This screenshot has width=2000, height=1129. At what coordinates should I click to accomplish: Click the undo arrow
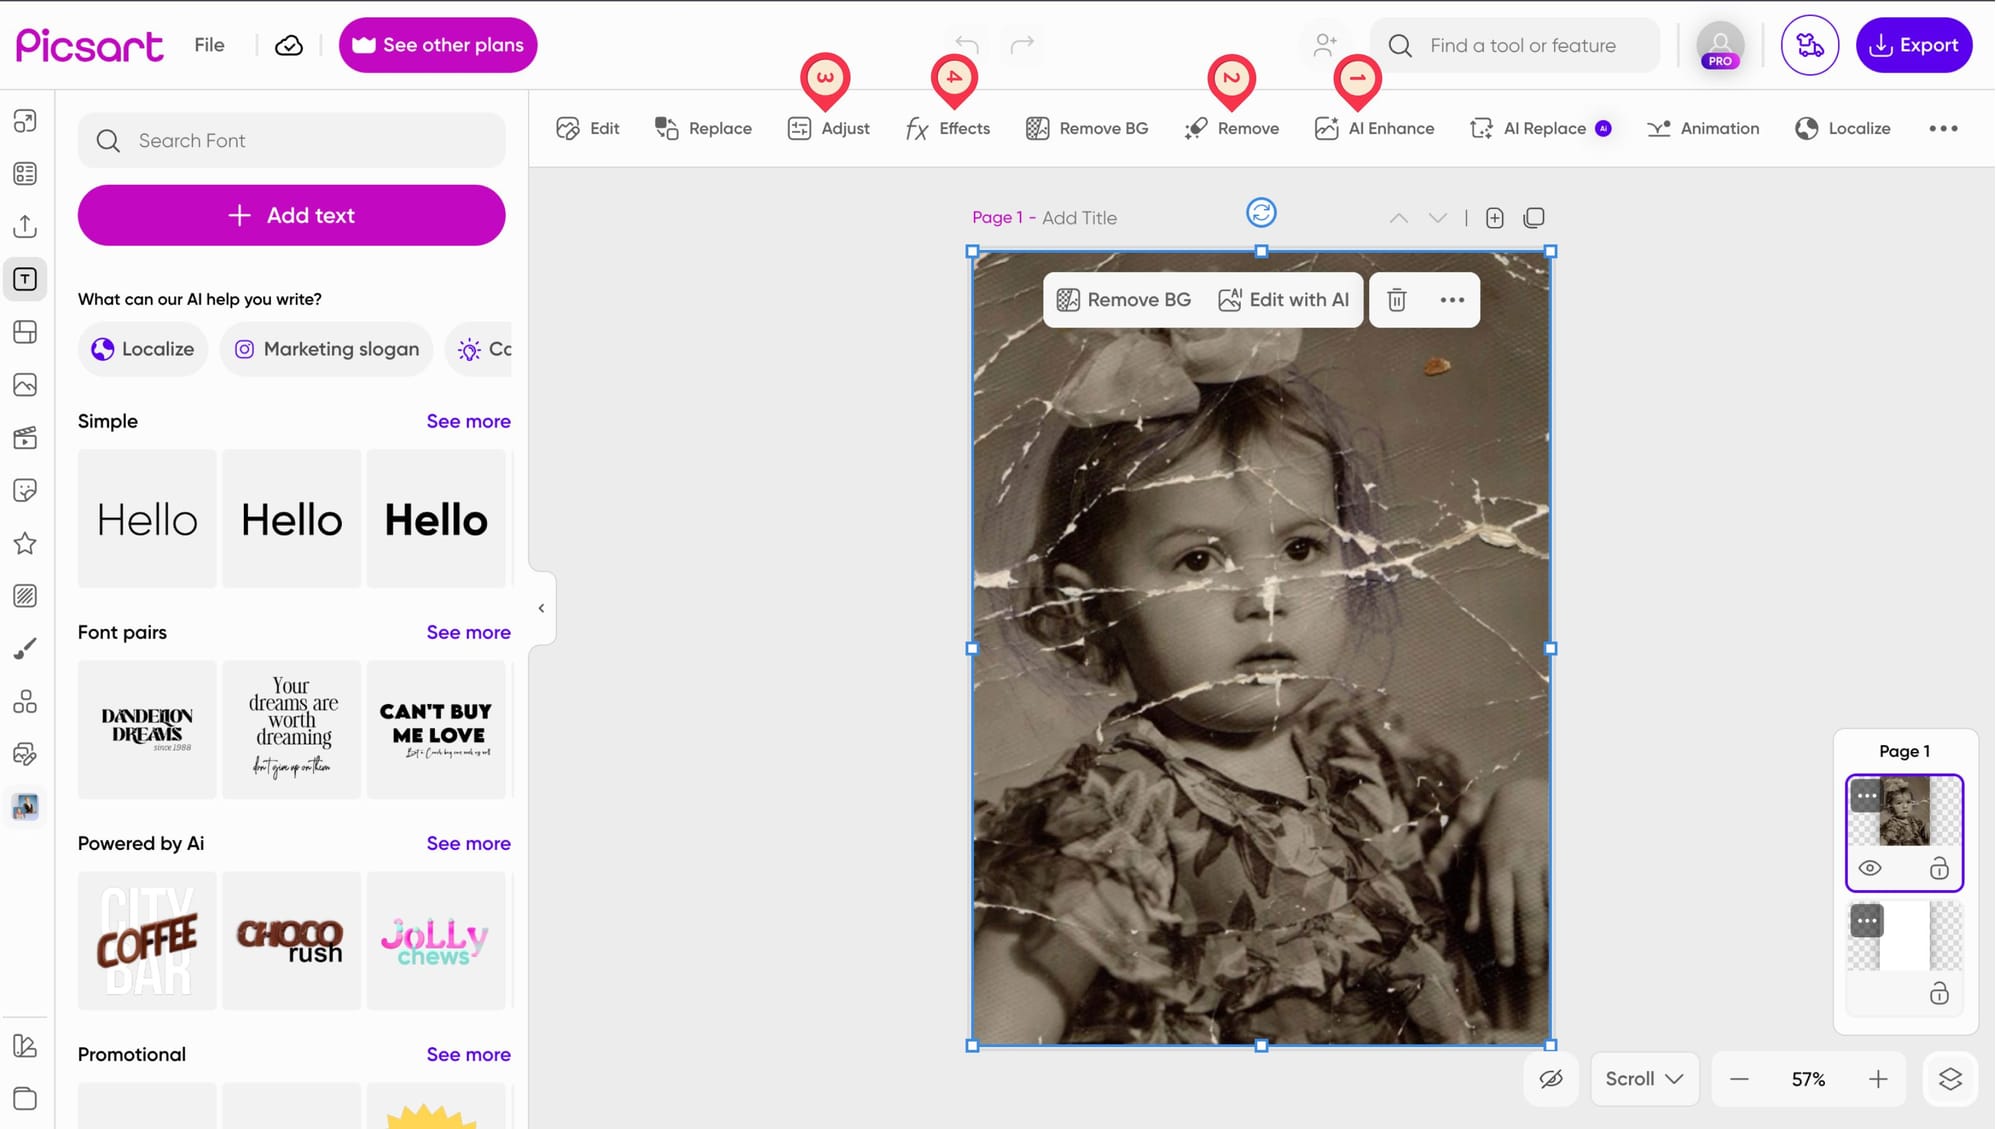[966, 44]
